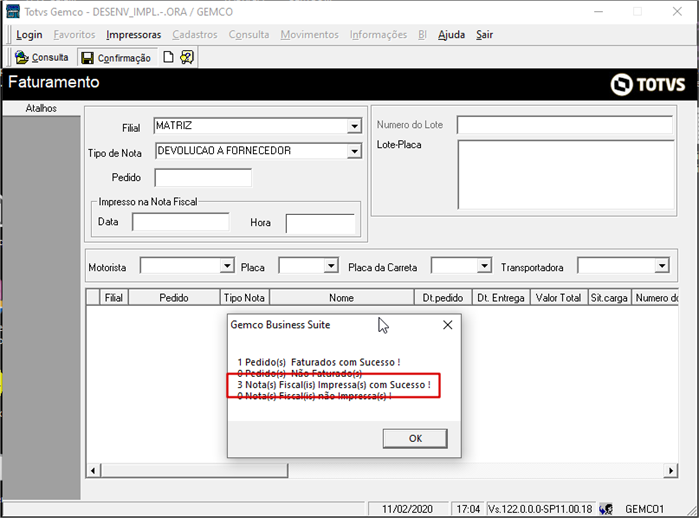This screenshot has height=518, width=699.
Task: Close the Gemco Business Suite dialog
Action: tap(448, 325)
